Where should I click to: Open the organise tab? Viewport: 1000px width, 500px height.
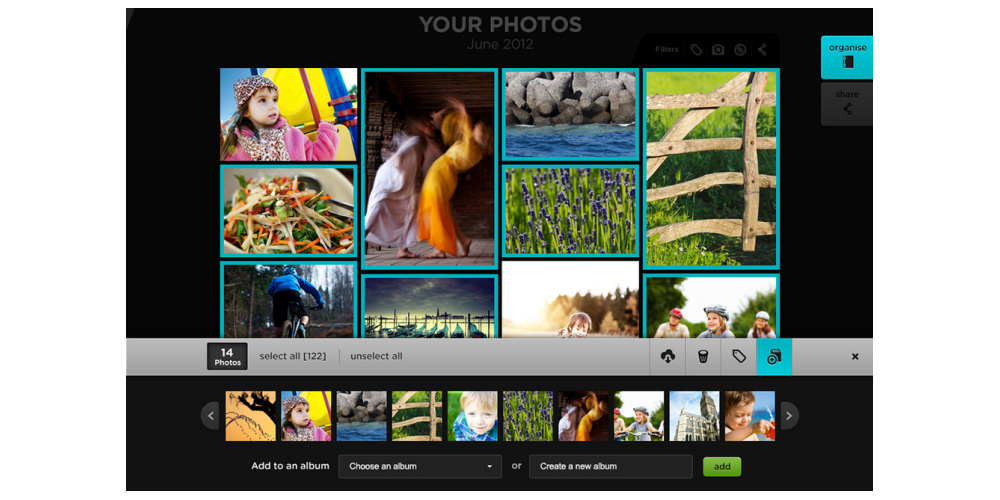coord(847,57)
